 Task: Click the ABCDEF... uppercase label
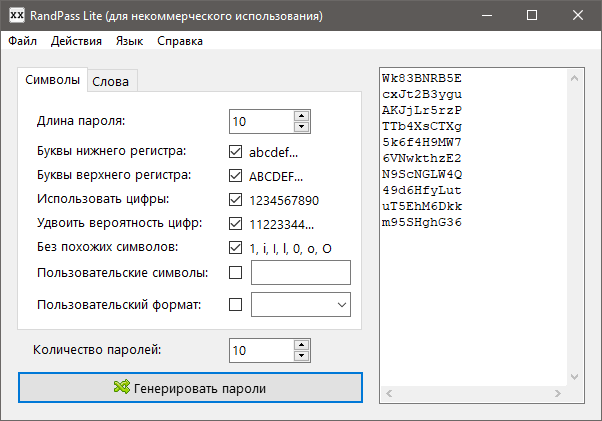pos(276,177)
